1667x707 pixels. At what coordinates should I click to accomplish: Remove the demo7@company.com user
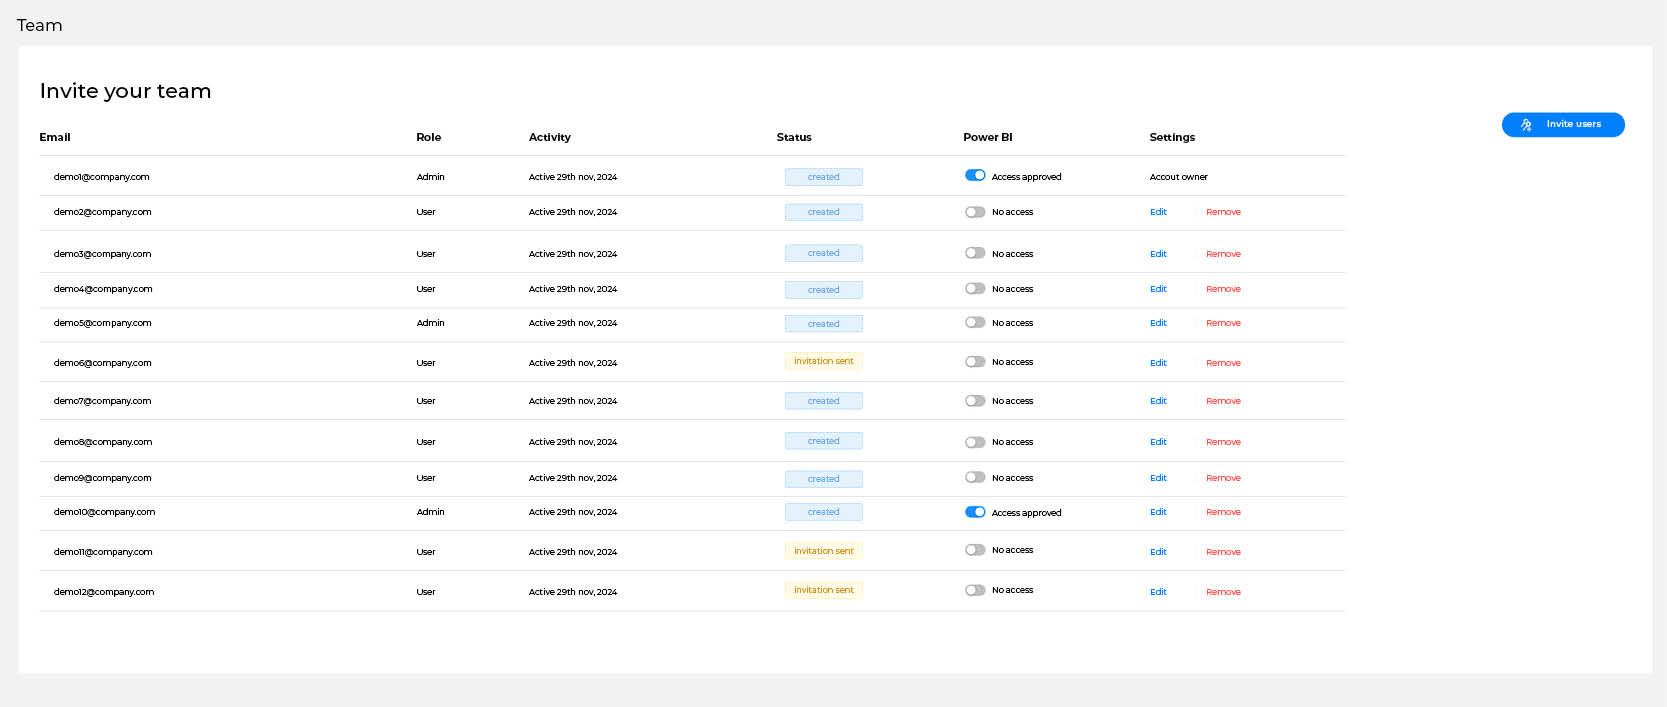tap(1223, 401)
